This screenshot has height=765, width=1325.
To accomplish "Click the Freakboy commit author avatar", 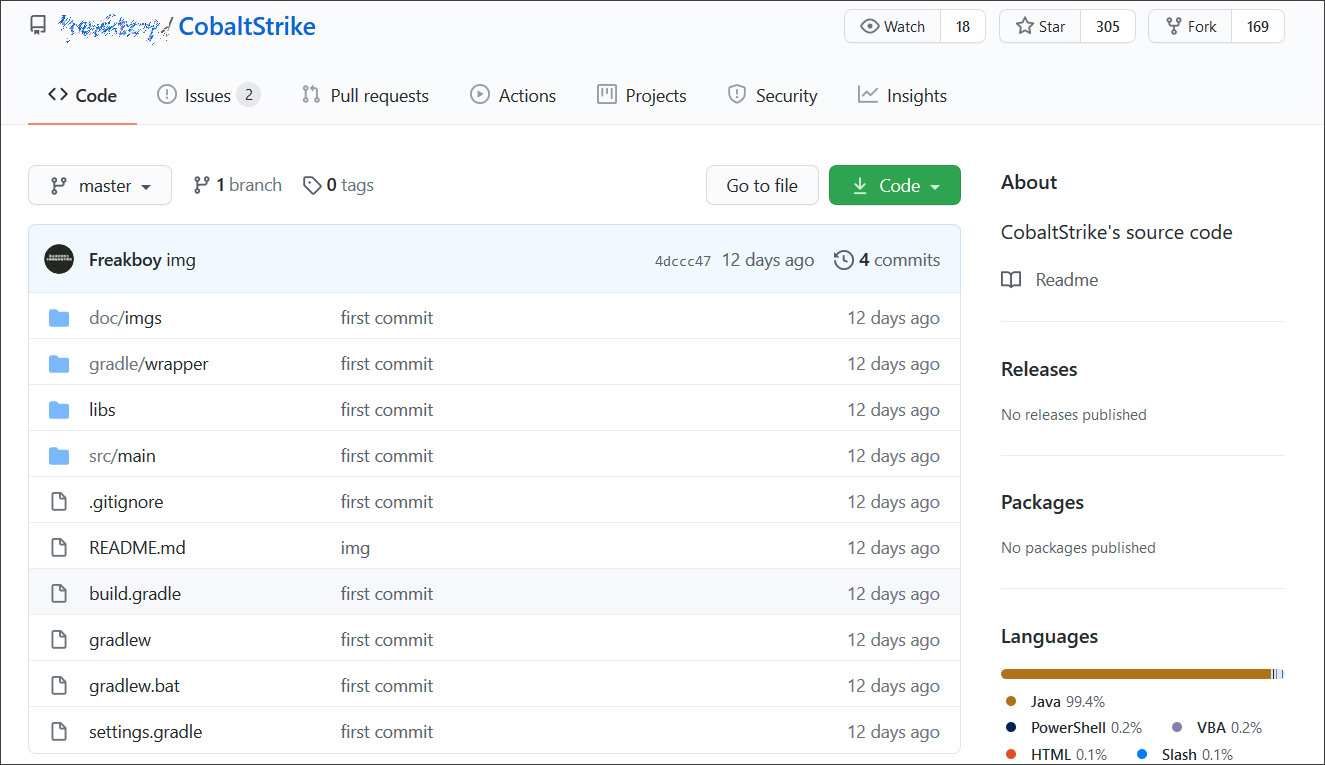I will pos(59,260).
